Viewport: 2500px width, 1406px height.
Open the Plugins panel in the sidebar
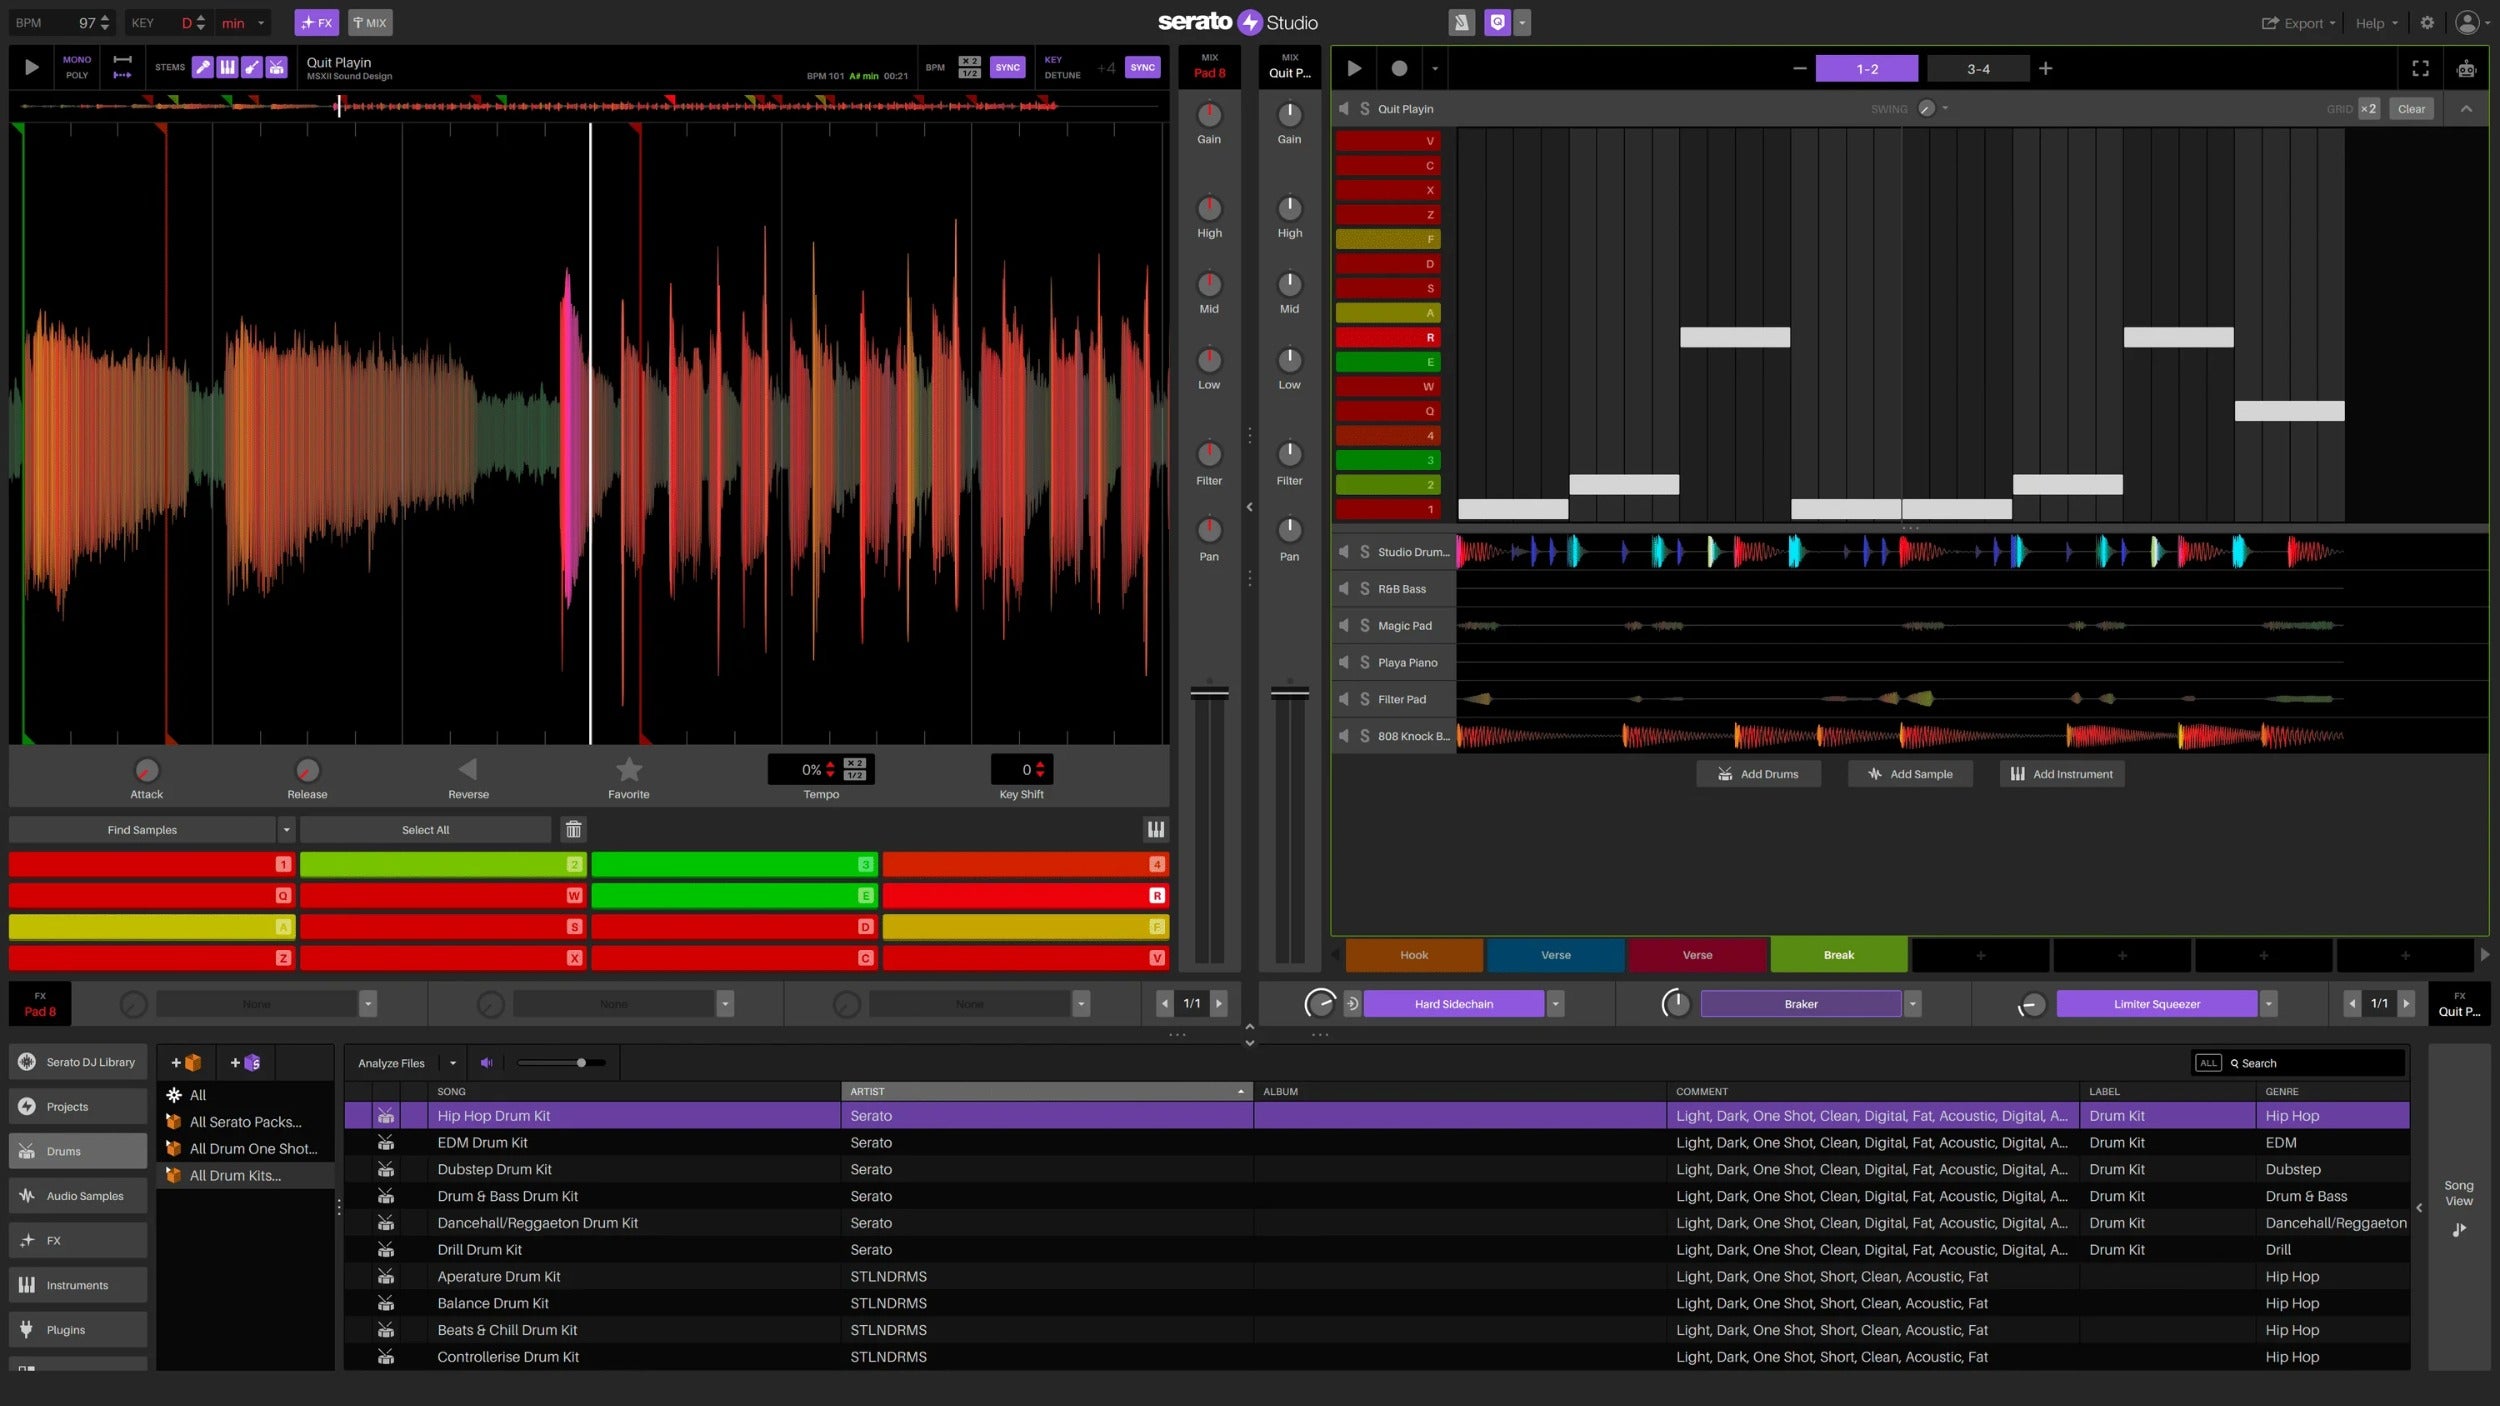pos(76,1329)
